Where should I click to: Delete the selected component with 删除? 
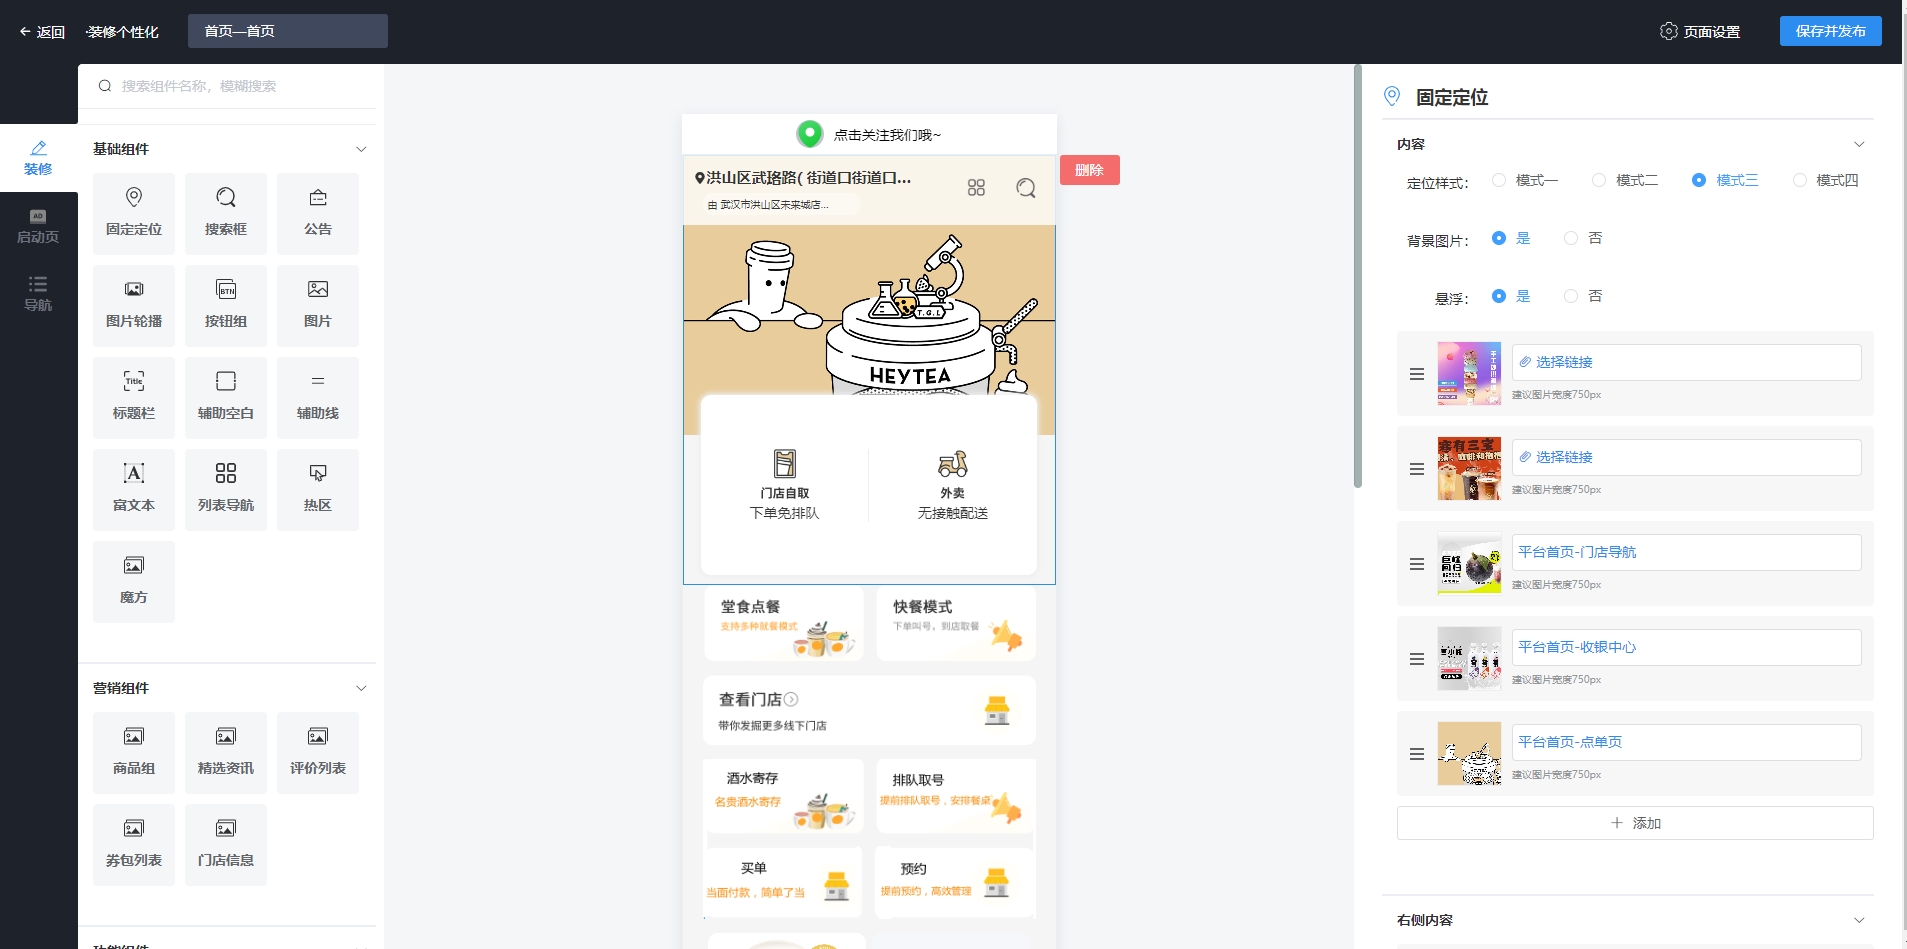click(1089, 170)
